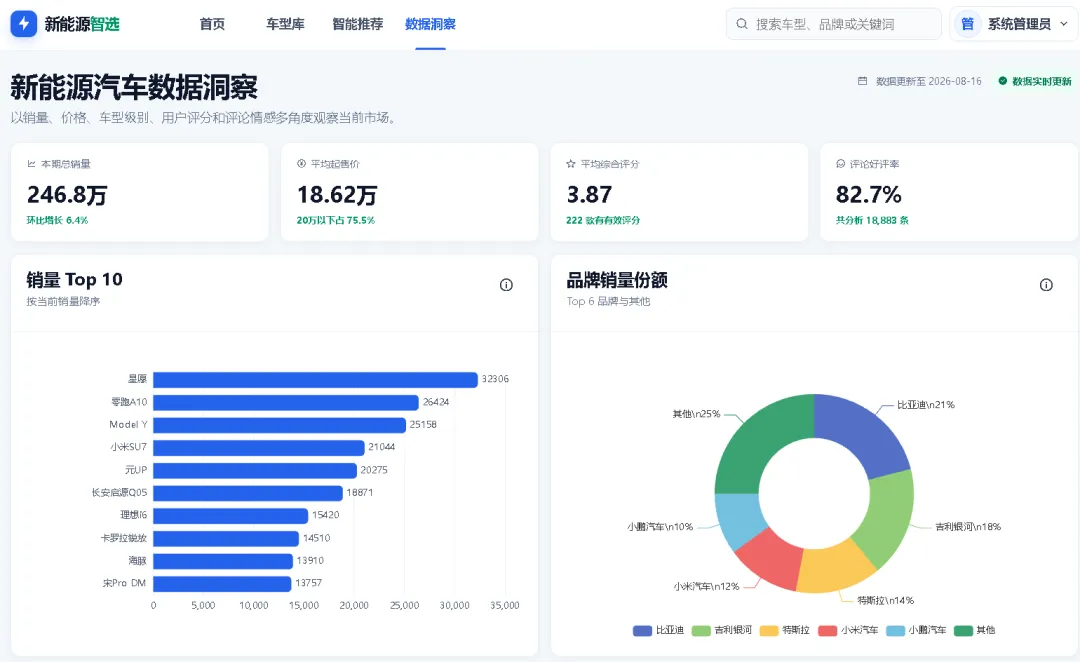Toggle 小米汽车 legend item
The width and height of the screenshot is (1080, 662).
(x=848, y=630)
